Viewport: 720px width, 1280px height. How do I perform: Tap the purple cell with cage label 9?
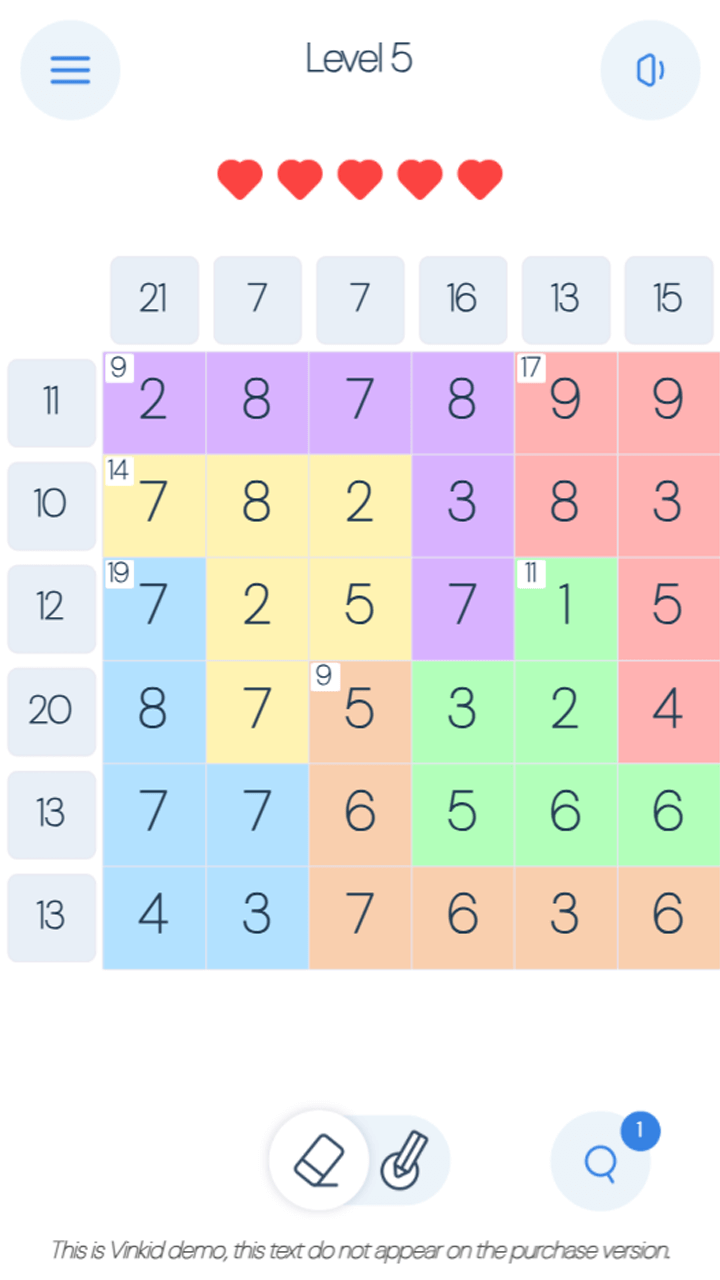154,402
